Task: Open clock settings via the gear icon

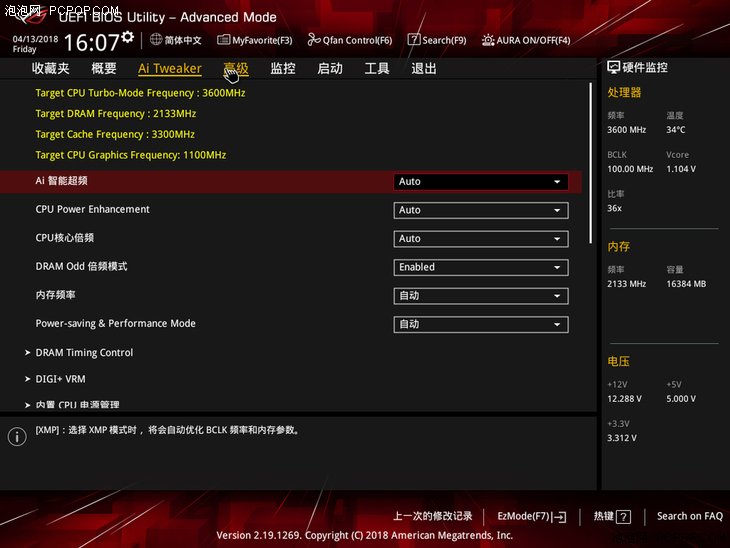Action: click(x=128, y=37)
